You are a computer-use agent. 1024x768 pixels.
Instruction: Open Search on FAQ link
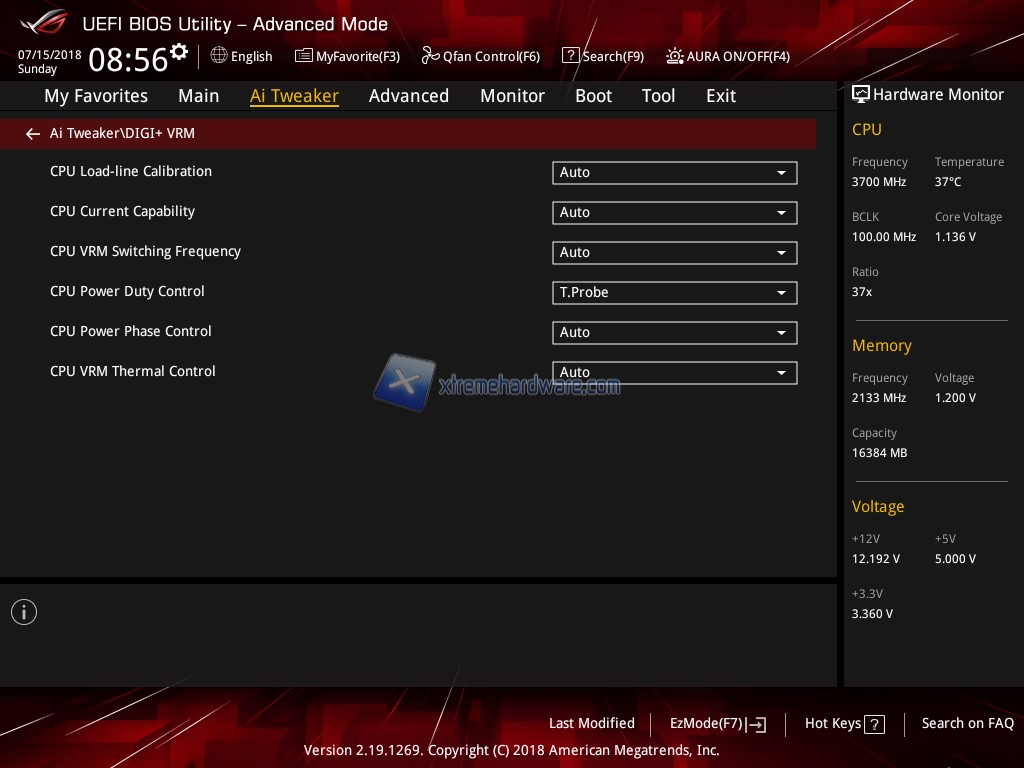click(967, 724)
